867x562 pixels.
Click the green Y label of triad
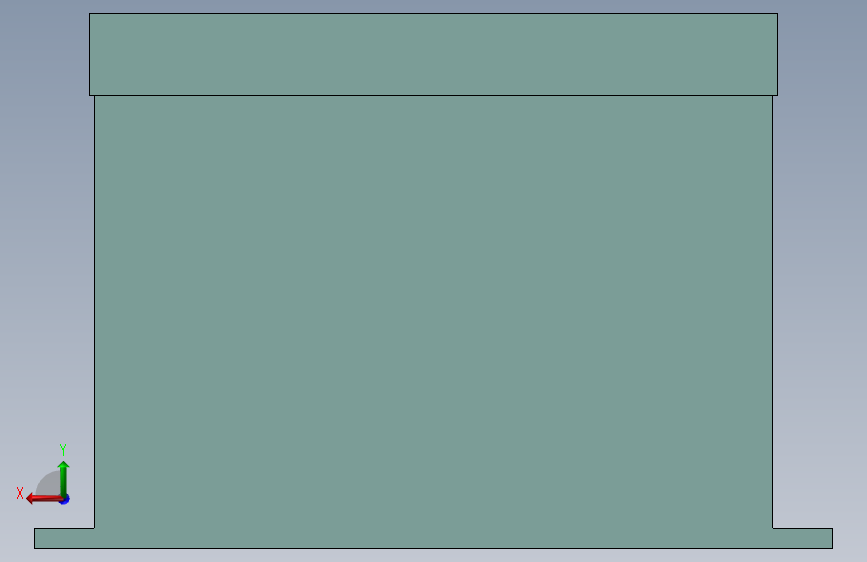[x=63, y=450]
